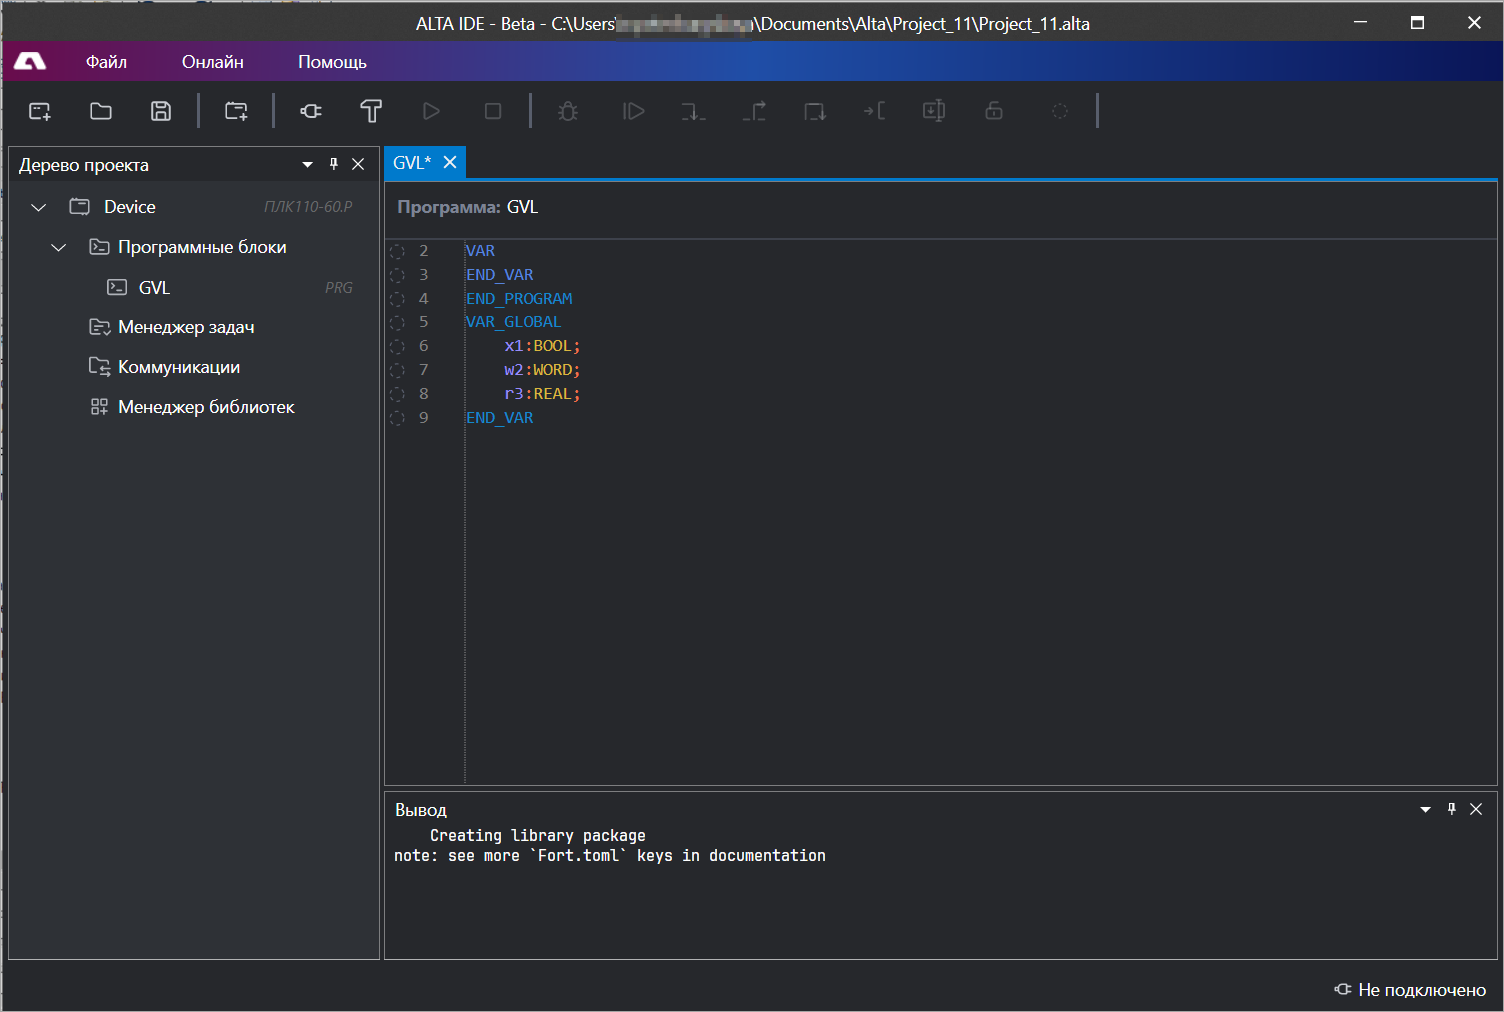Image resolution: width=1504 pixels, height=1012 pixels.
Task: Click the x1:BOOL; declaration line
Action: [542, 346]
